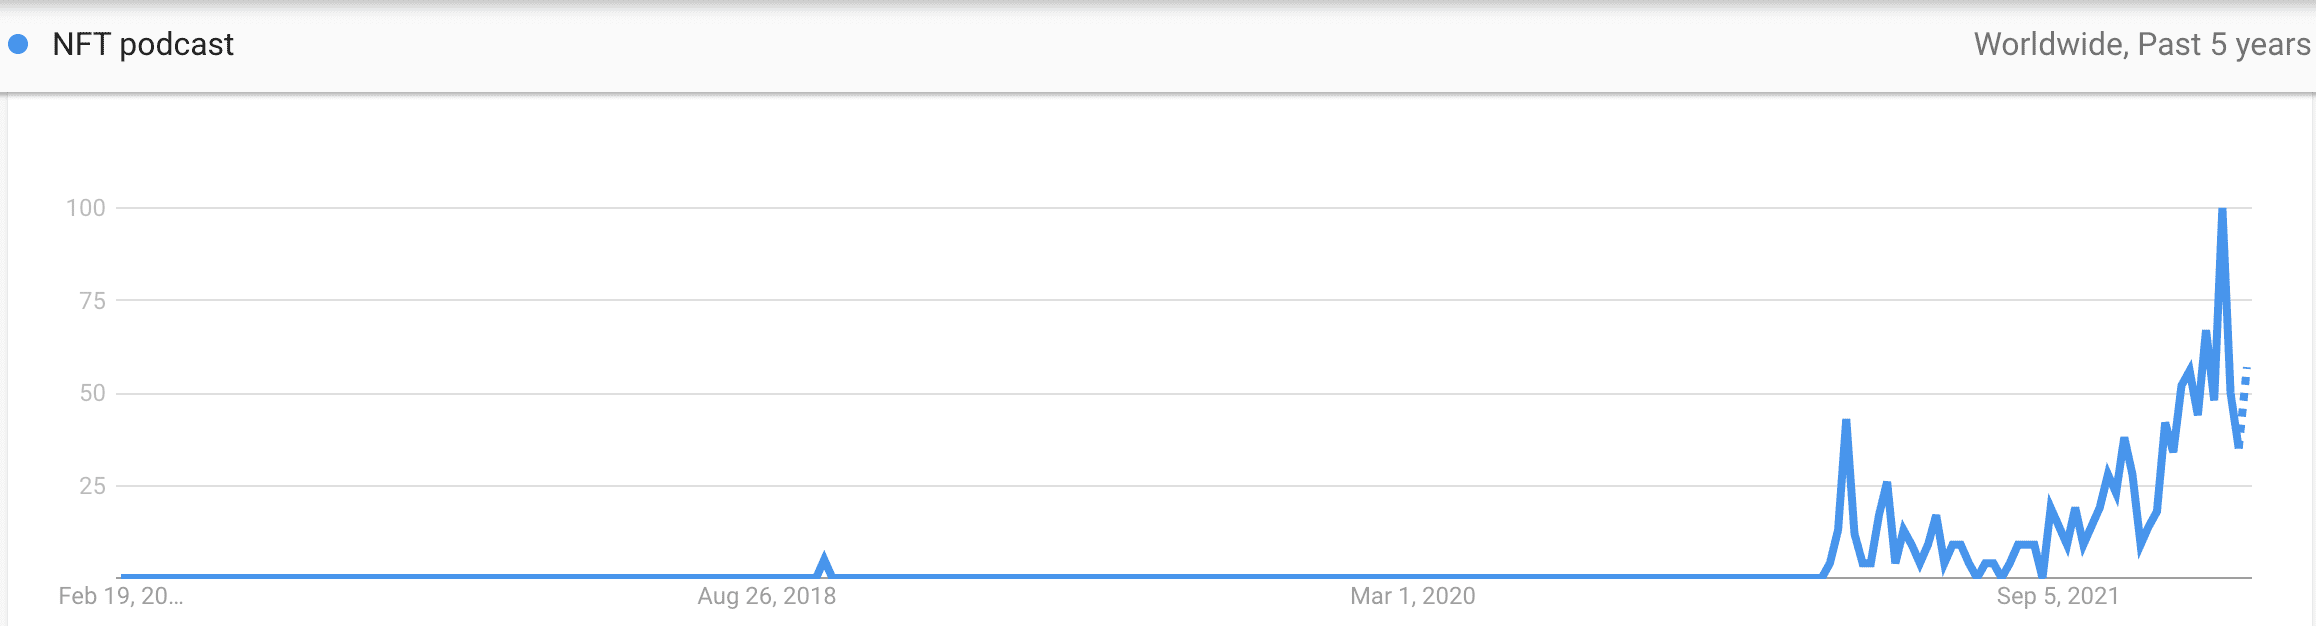This screenshot has height=626, width=2316.
Task: Click the 100 y-axis label
Action: (x=86, y=208)
